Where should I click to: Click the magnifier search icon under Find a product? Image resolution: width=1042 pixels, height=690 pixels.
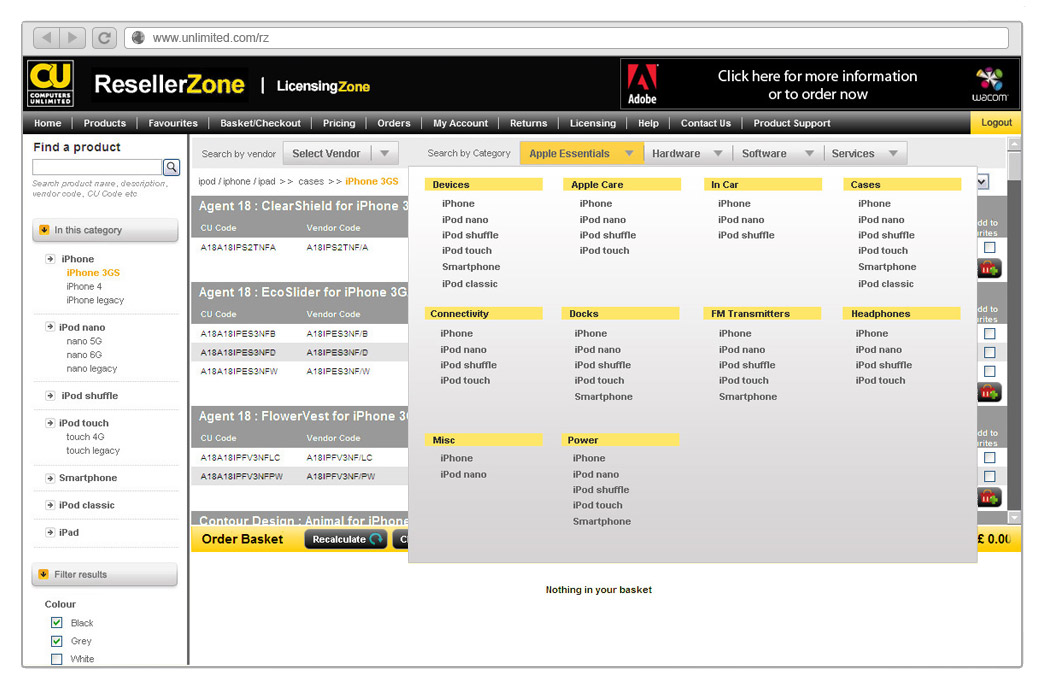[171, 167]
